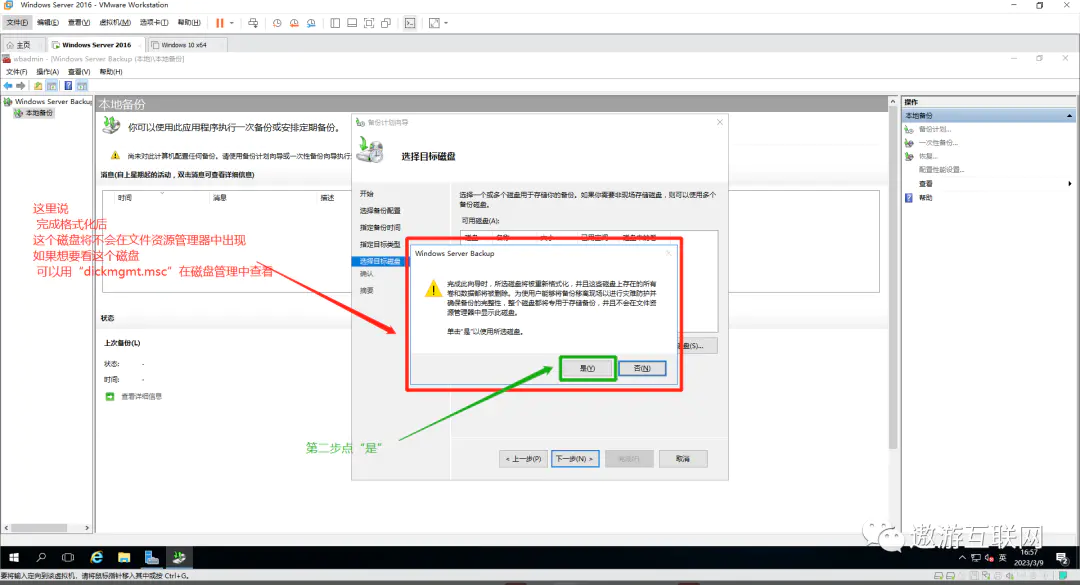Click 取消 in backup wizard

(683, 459)
